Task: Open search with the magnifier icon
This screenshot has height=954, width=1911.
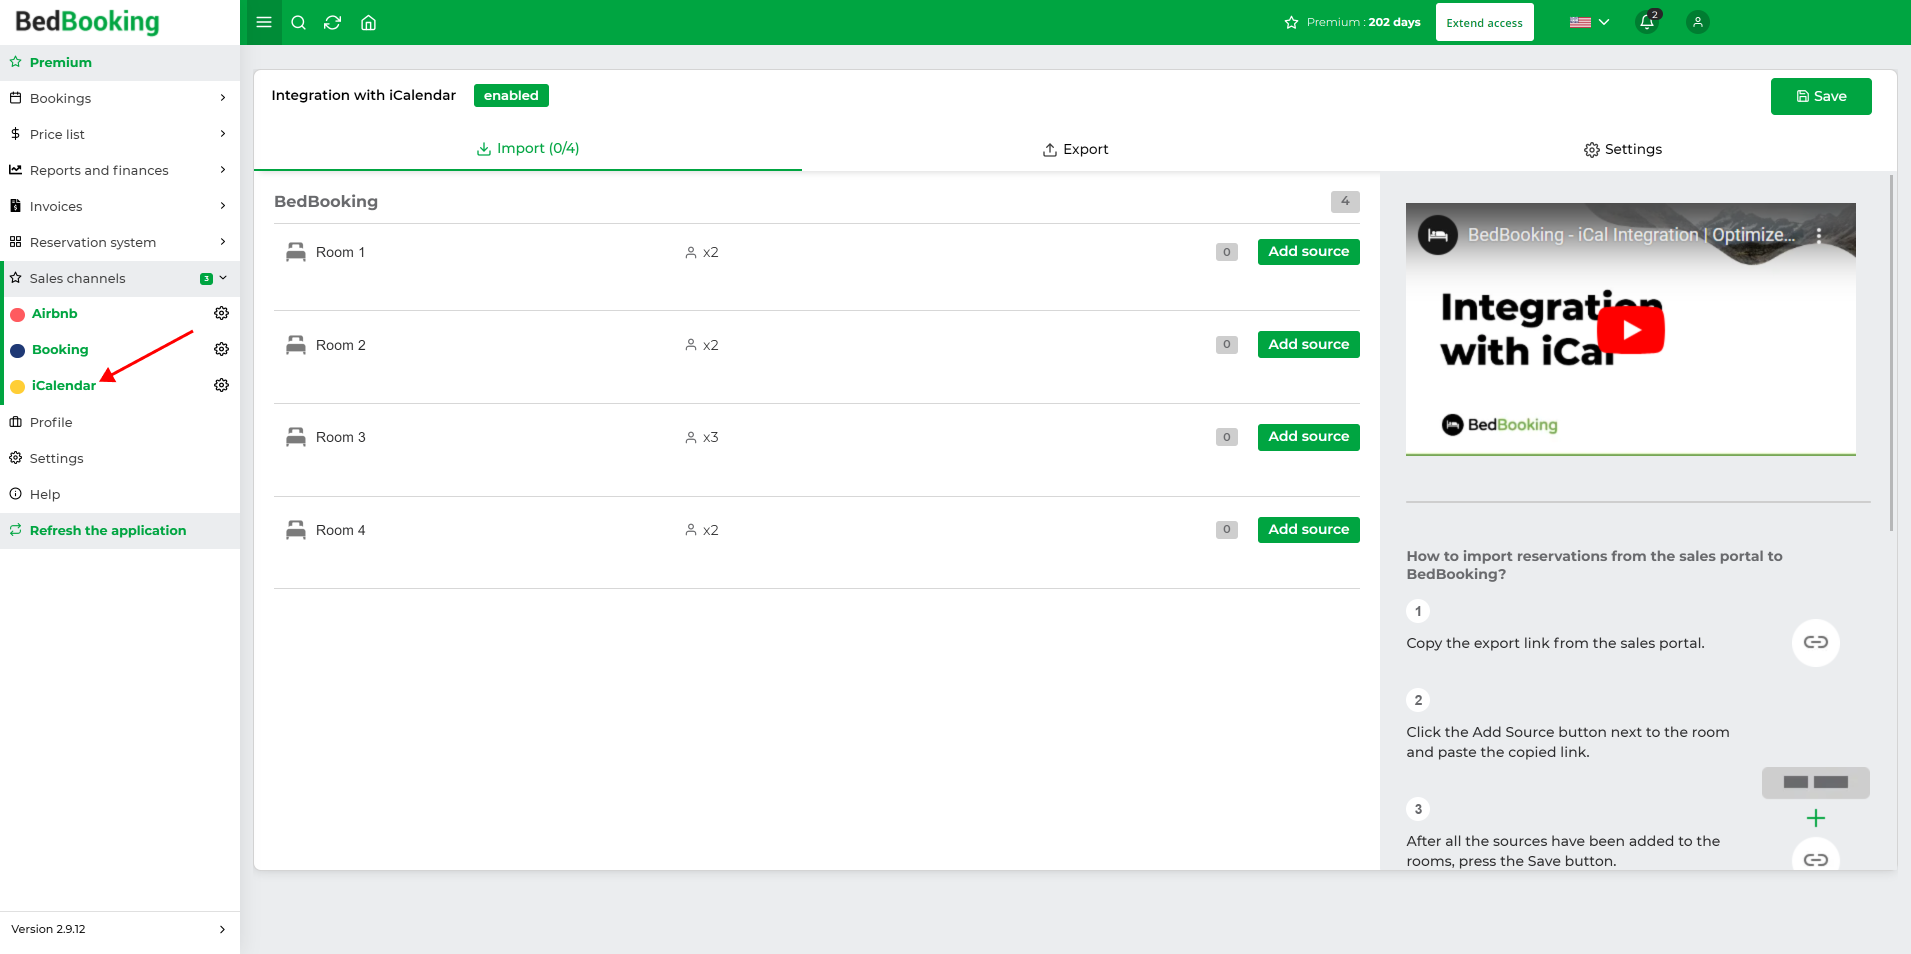Action: tap(298, 22)
